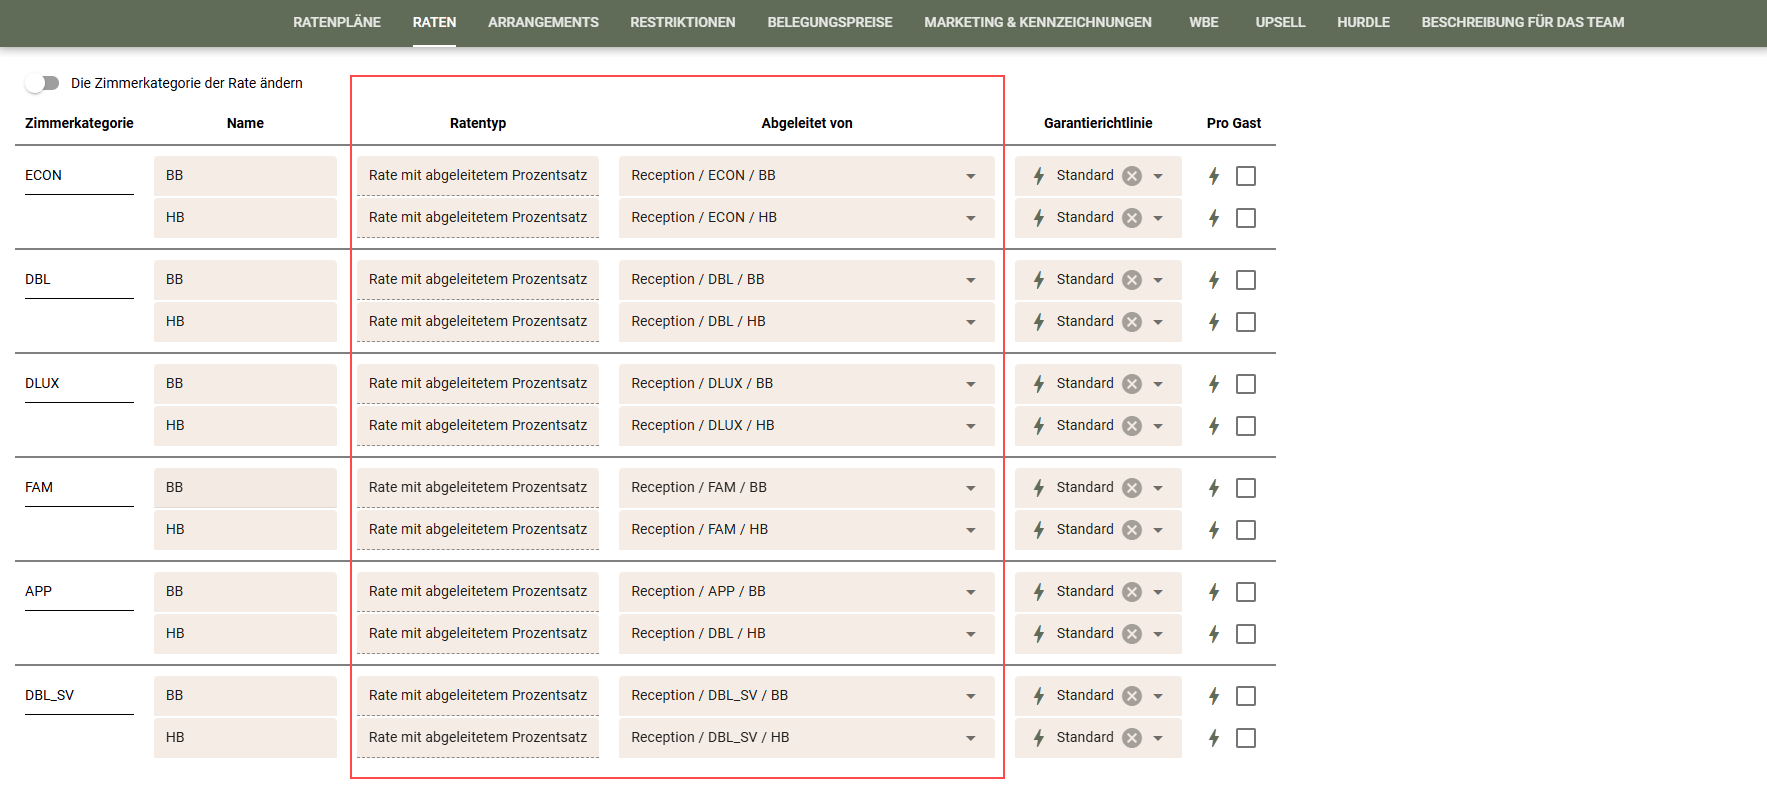
Task: Clear Standard guarantee in FAM BB row
Action: point(1132,488)
